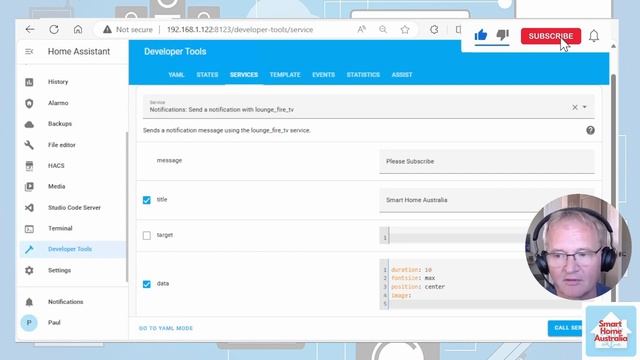The image size is (640, 360).
Task: Click the lounge_fire_tv service description text
Action: click(x=227, y=130)
